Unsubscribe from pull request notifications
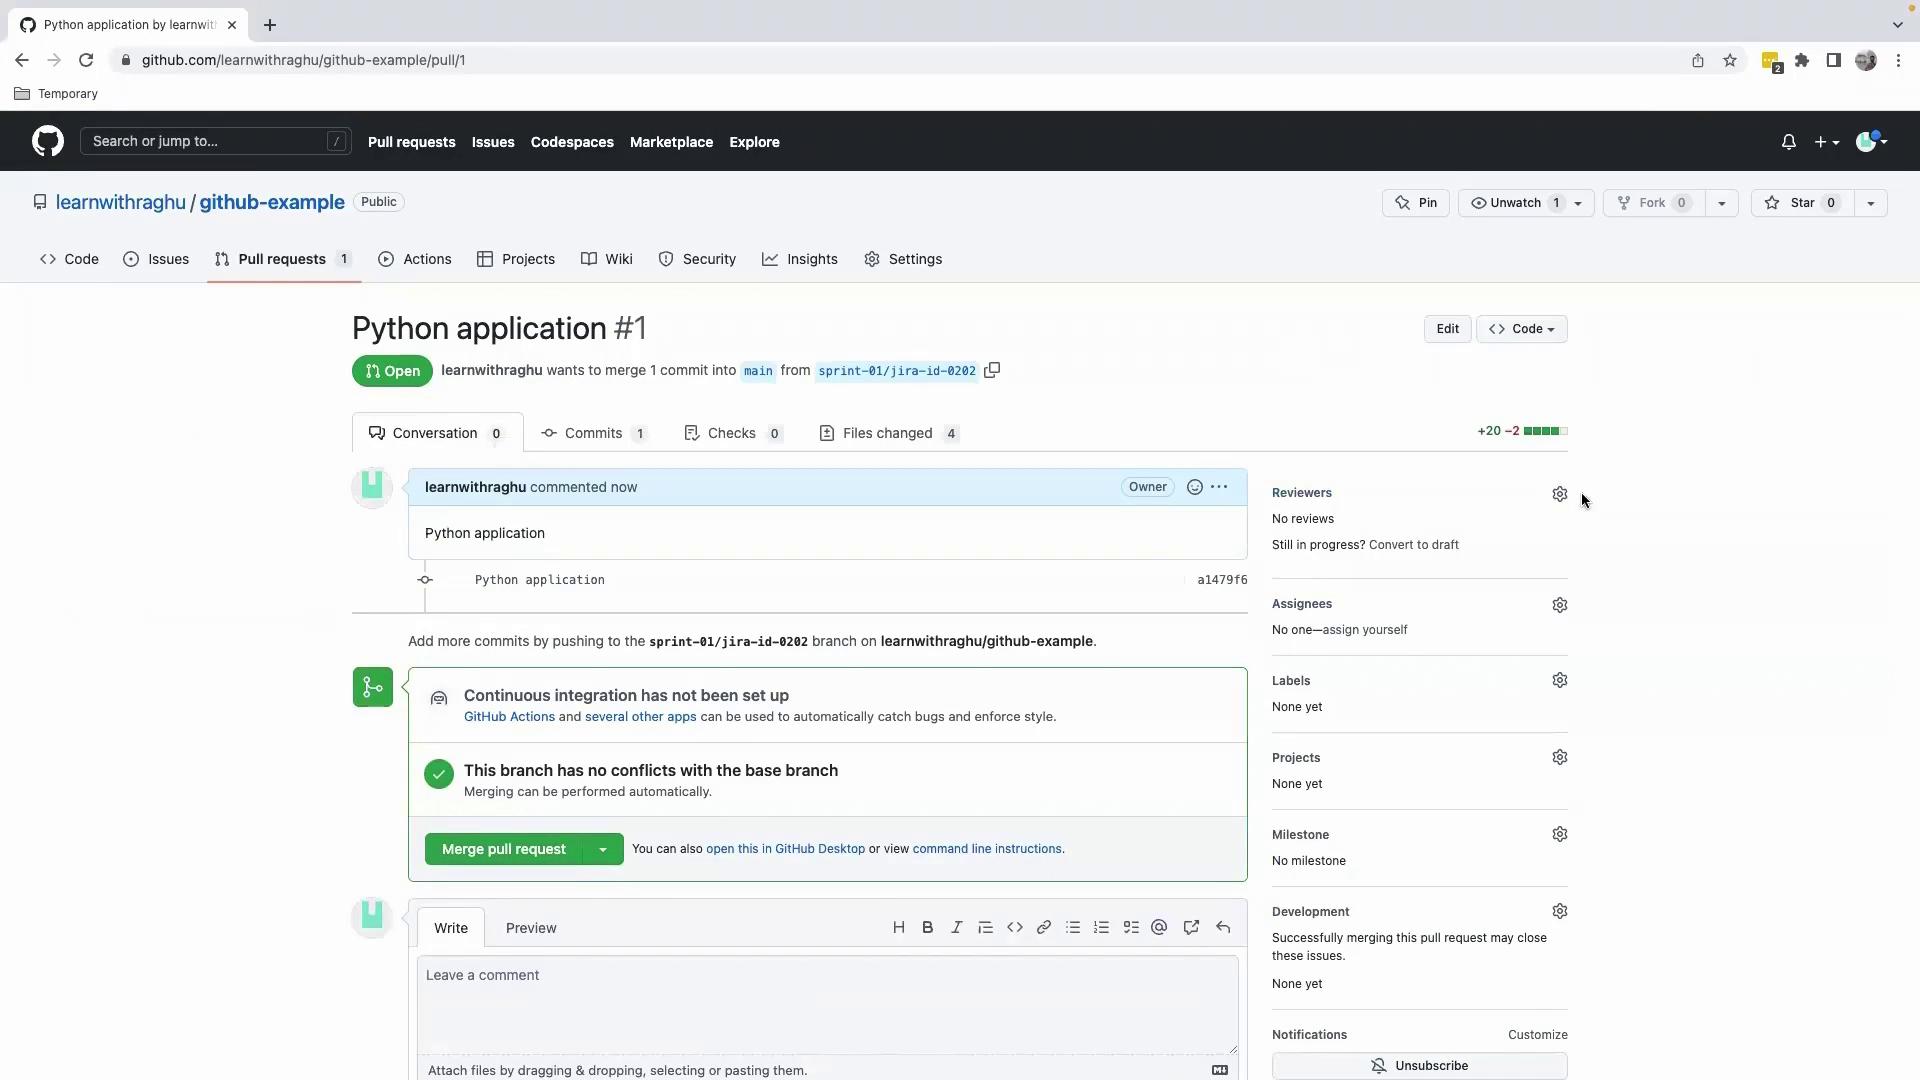This screenshot has height=1080, width=1920. tap(1419, 1066)
